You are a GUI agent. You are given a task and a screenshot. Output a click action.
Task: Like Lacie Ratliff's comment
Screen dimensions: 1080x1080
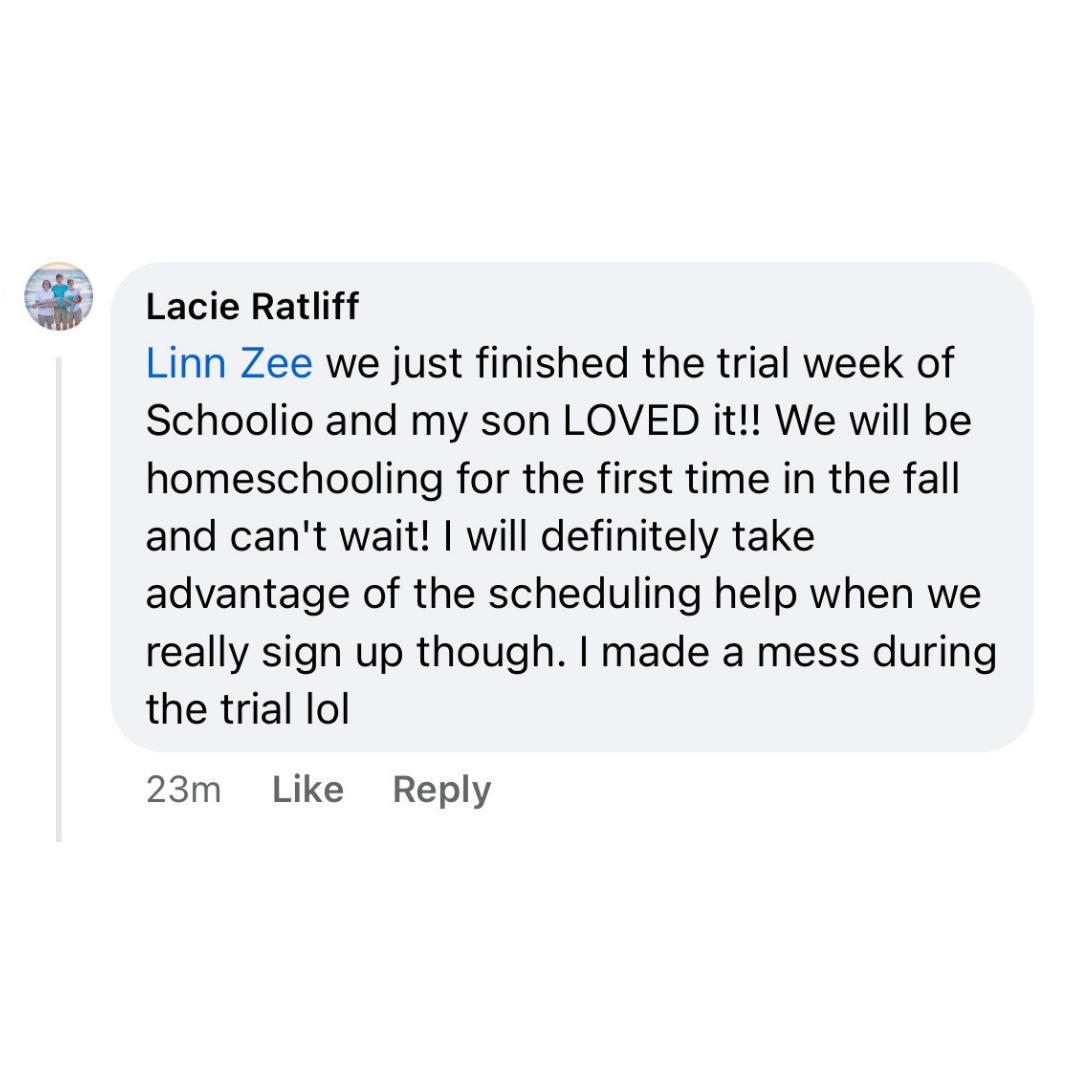[308, 790]
